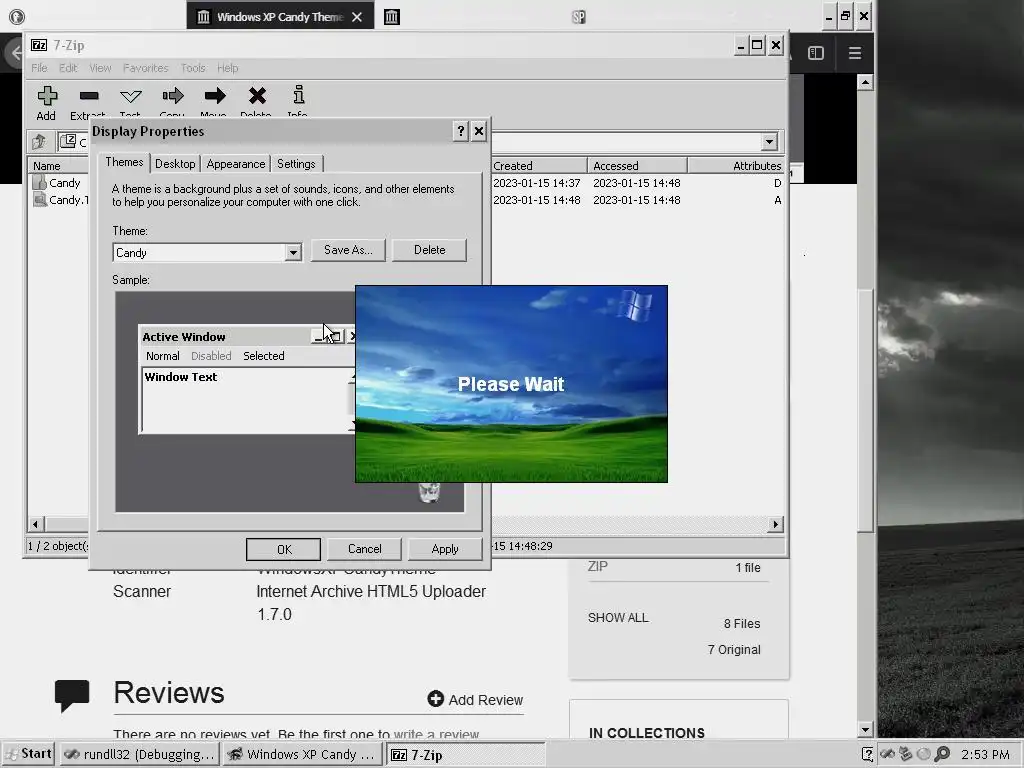Open the 7-Zip Edit menu
This screenshot has width=1024, height=768.
pos(68,68)
